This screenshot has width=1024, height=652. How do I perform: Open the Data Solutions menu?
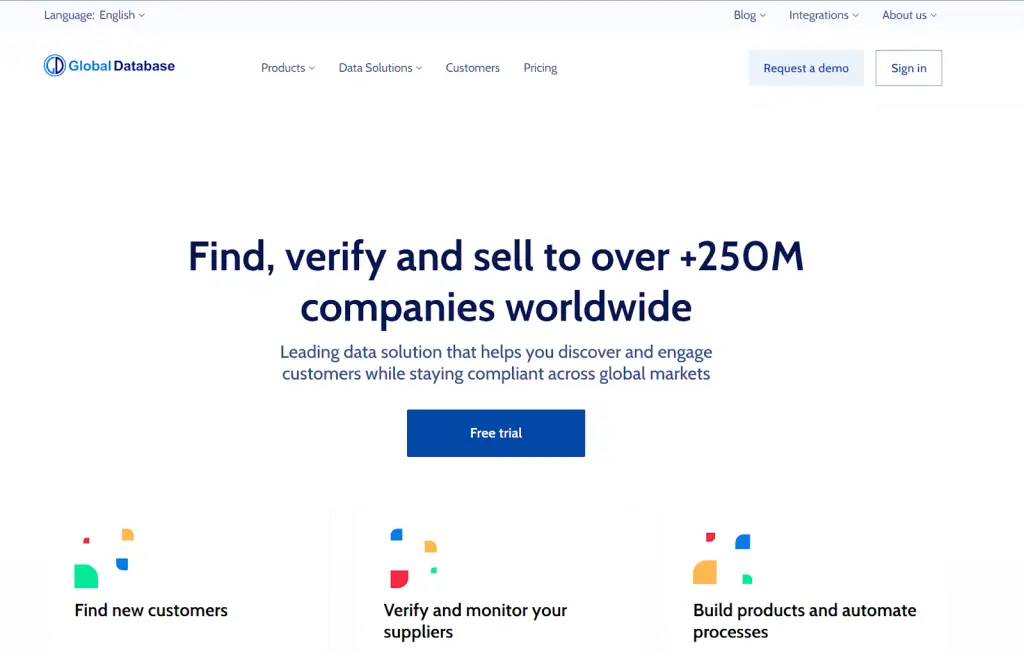380,68
